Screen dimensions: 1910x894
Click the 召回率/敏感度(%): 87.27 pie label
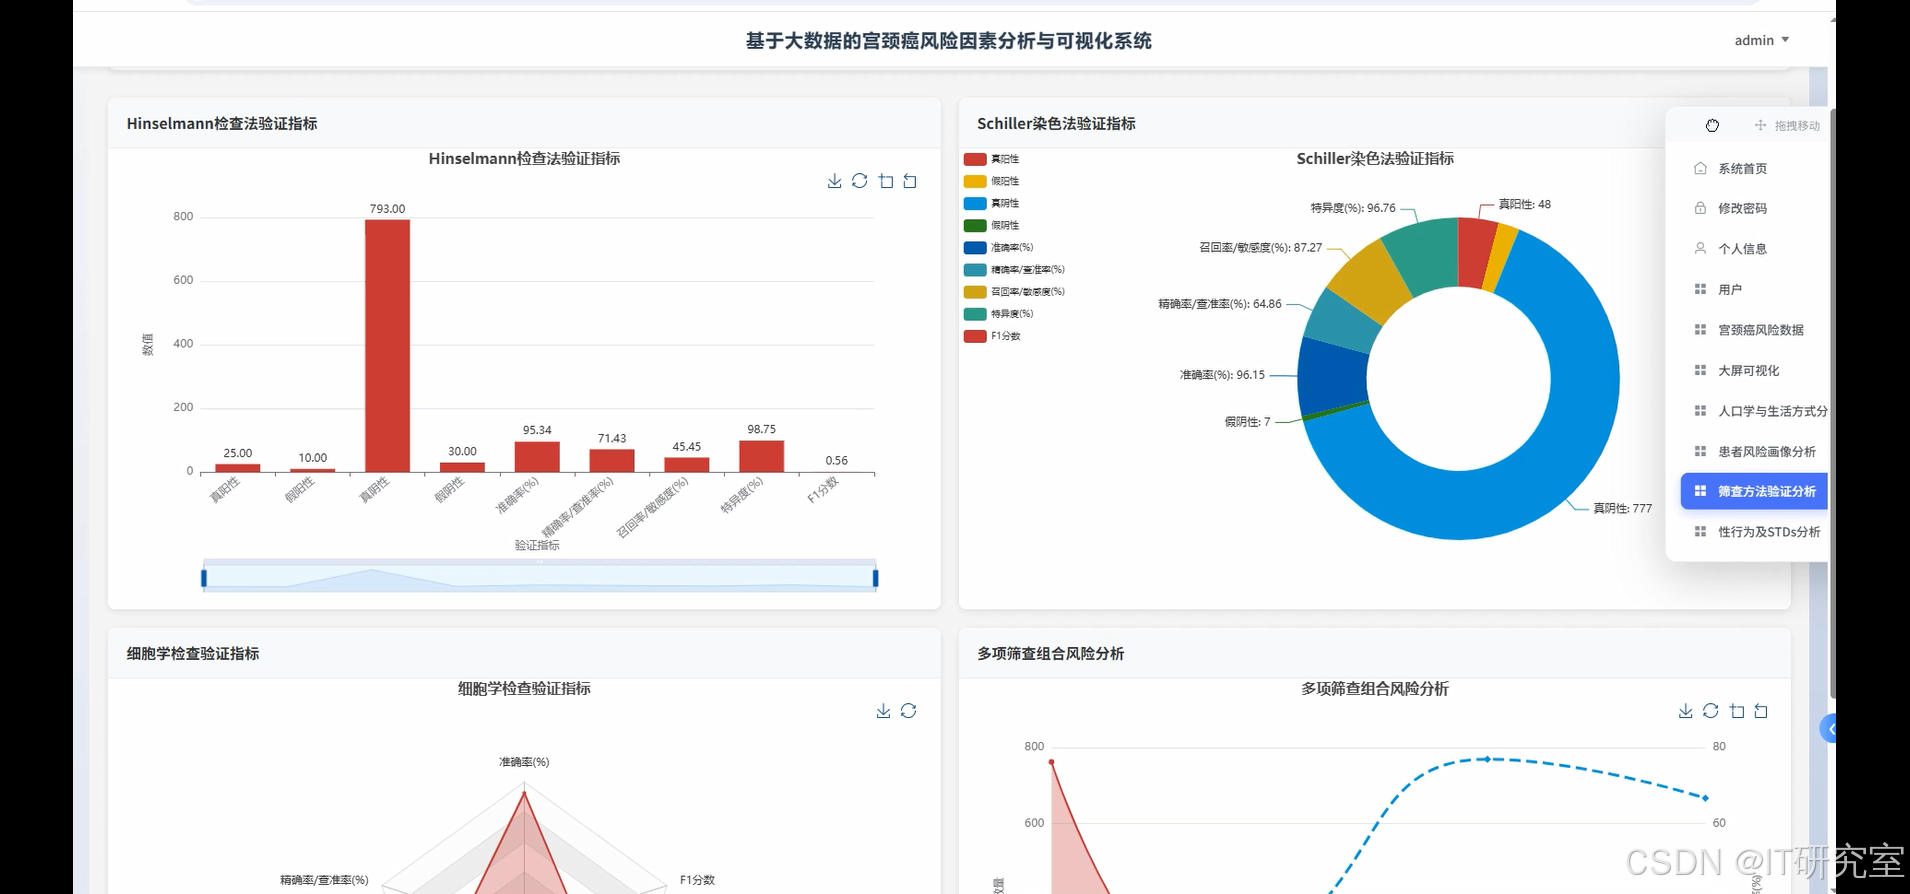click(x=1260, y=247)
